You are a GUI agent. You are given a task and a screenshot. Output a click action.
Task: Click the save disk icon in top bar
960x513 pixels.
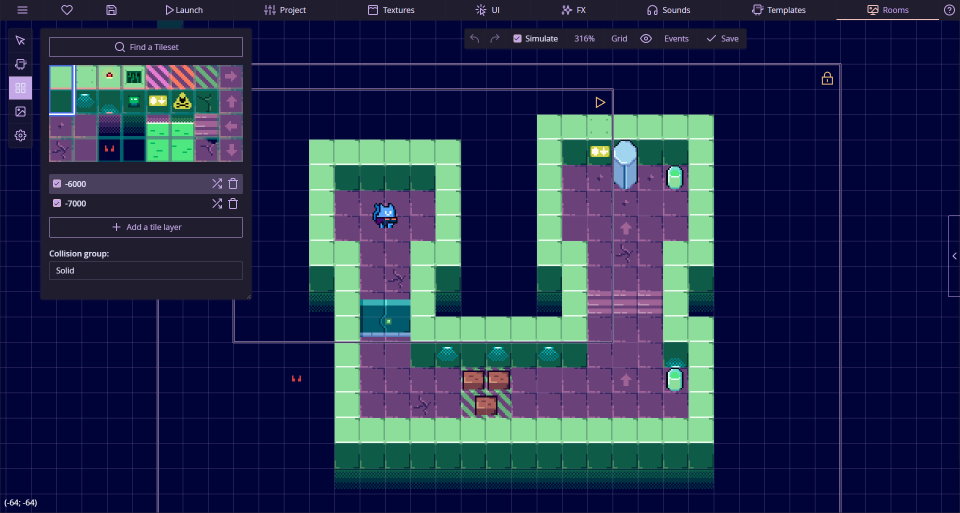(x=111, y=10)
